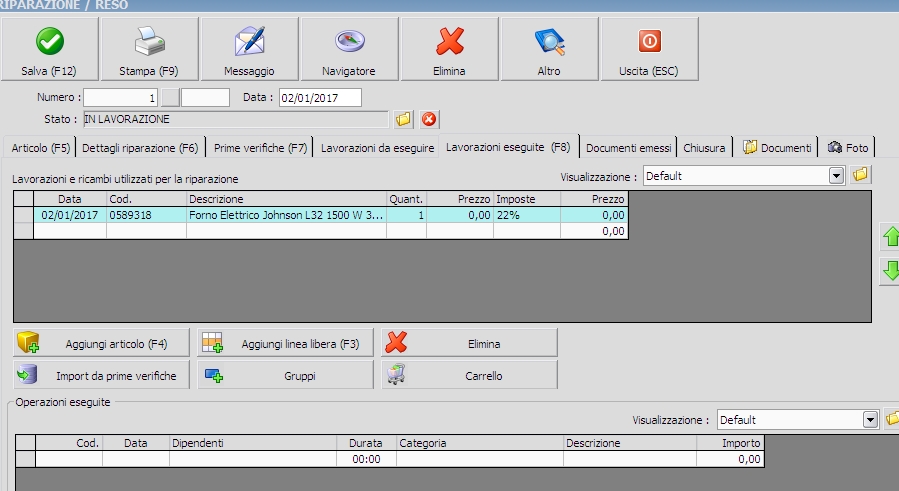Click the green Salva (F12) checkmark icon
Image resolution: width=899 pixels, height=491 pixels.
point(50,41)
